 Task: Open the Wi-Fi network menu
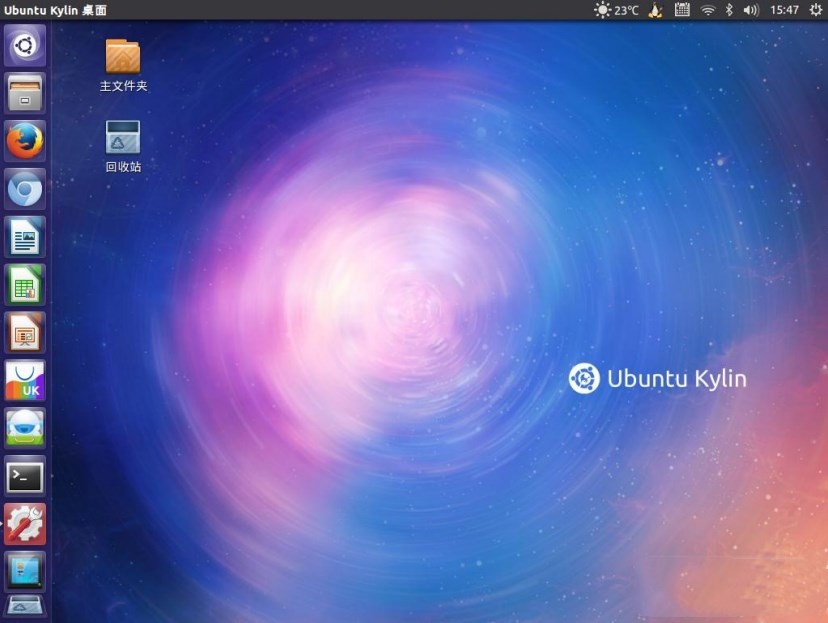[710, 10]
